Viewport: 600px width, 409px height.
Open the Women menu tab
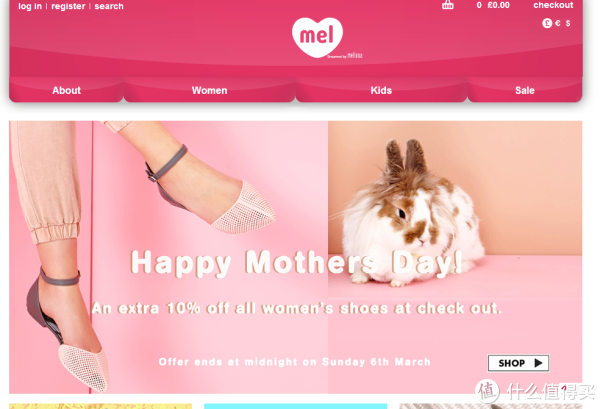pos(209,90)
